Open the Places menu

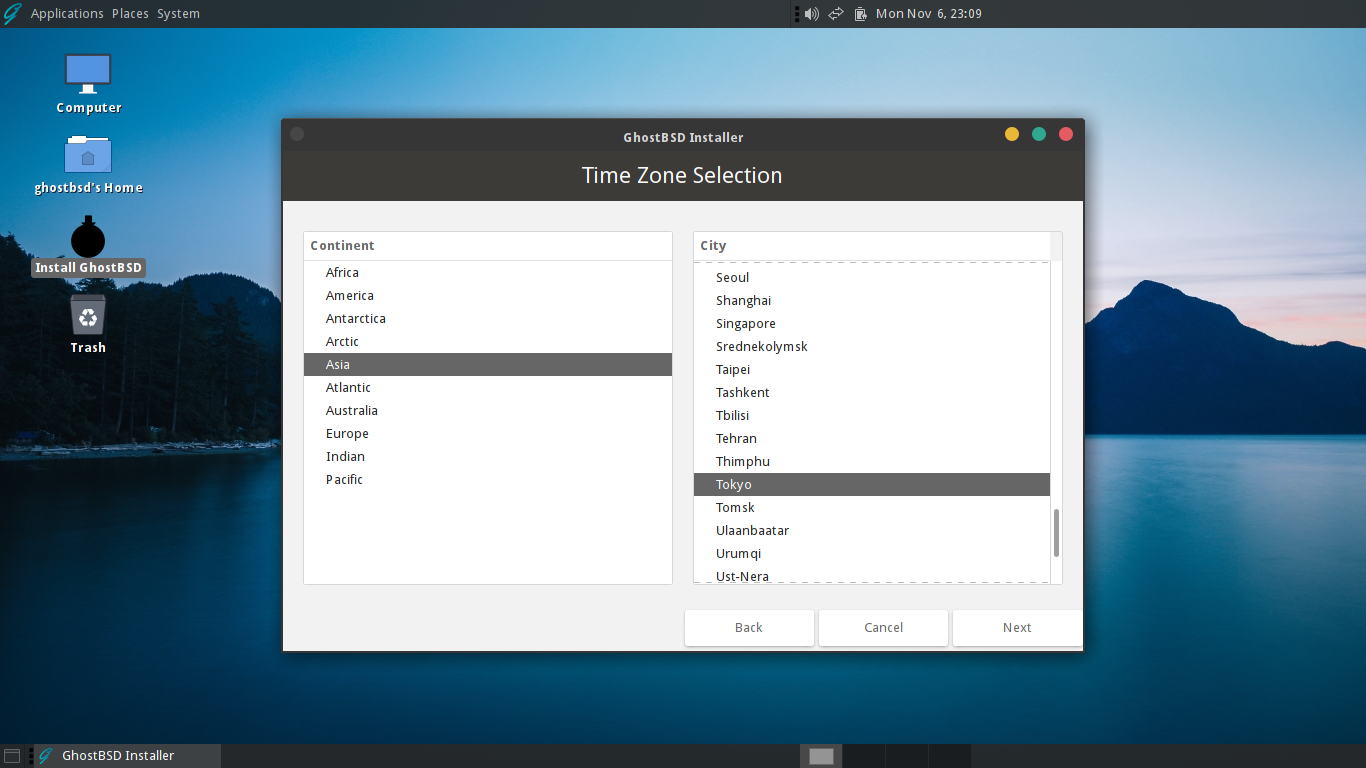[130, 14]
